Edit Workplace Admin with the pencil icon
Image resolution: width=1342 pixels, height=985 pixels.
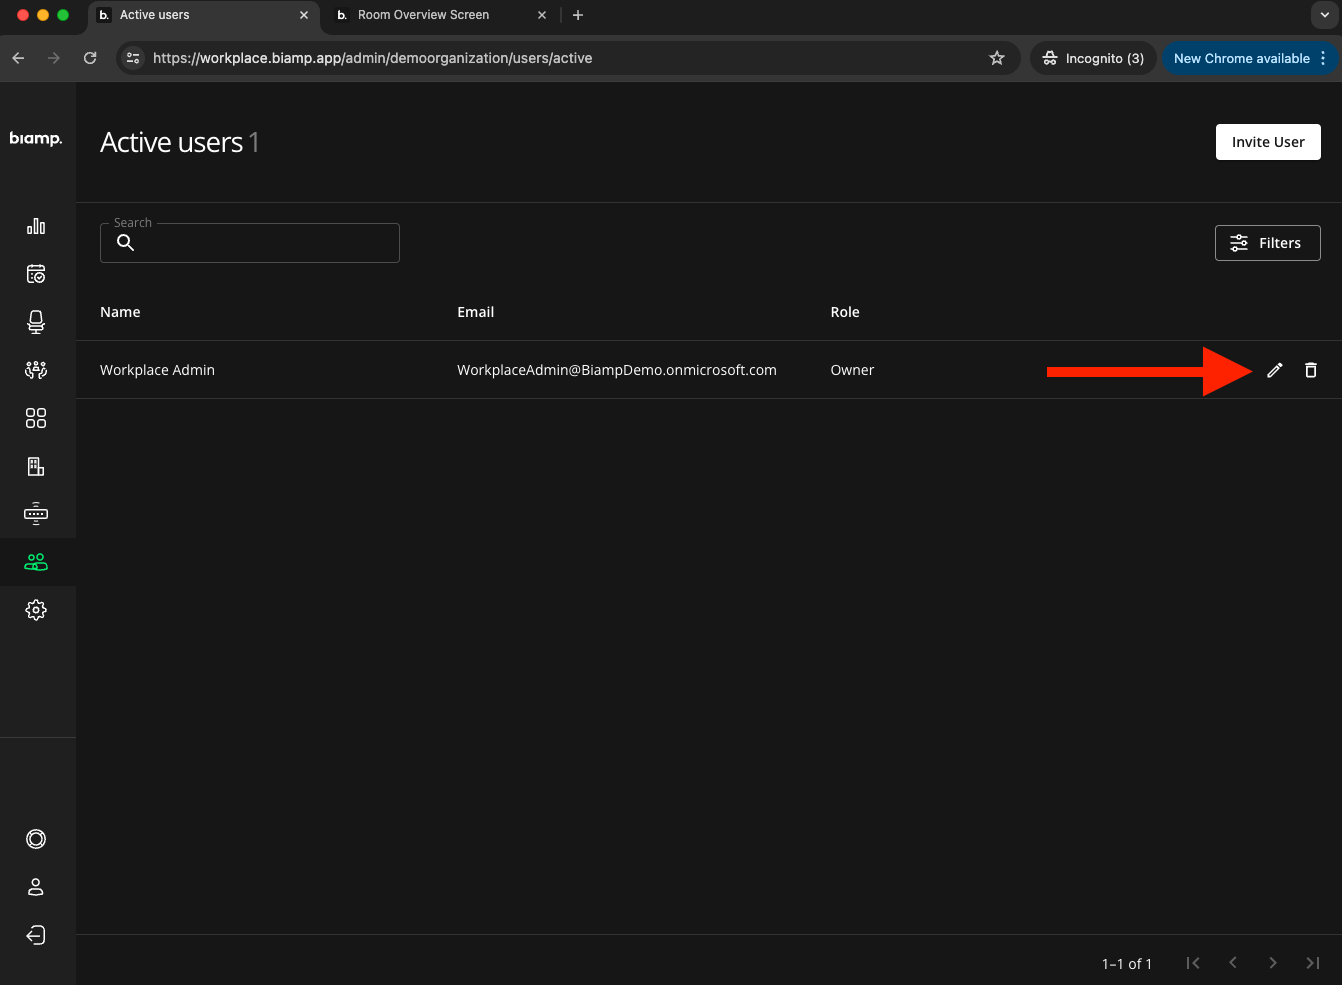click(1275, 370)
